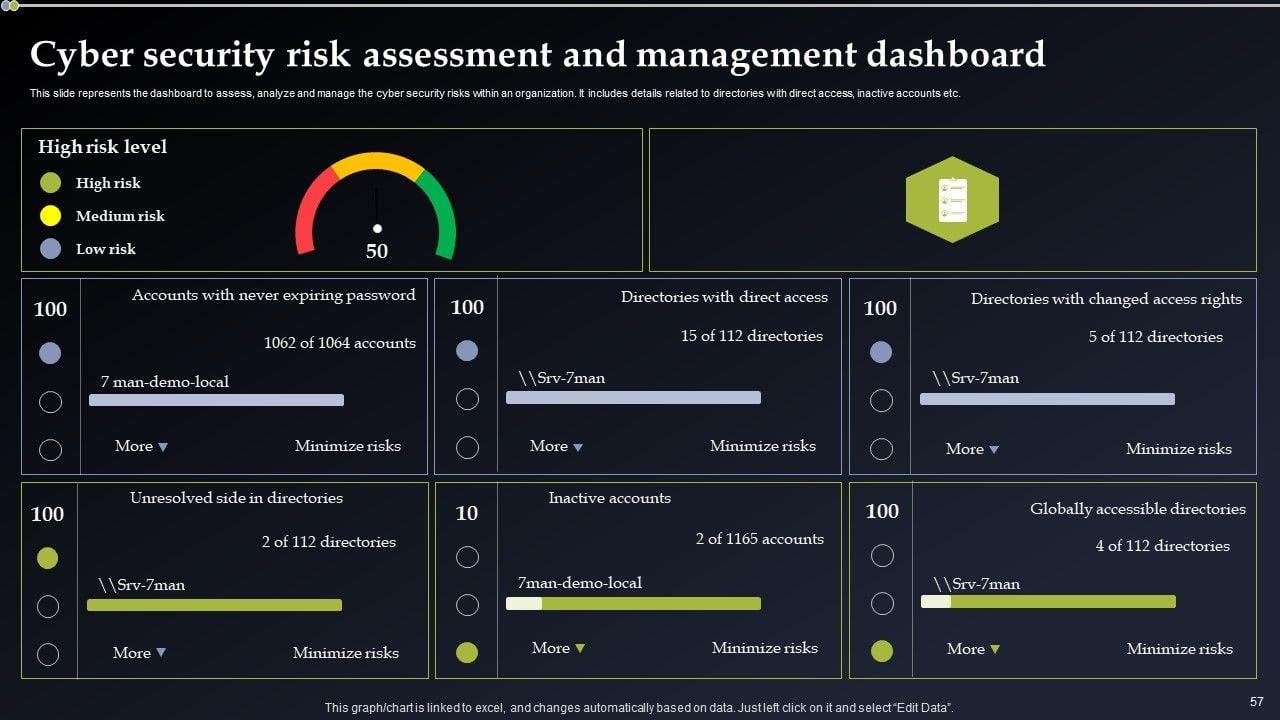Select green top circle in Unresolved side card

click(x=47, y=558)
